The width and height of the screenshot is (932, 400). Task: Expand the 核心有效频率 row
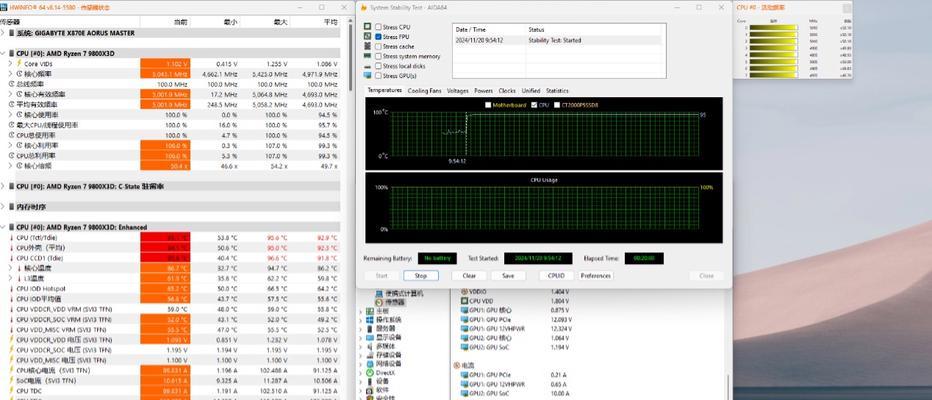coord(10,95)
